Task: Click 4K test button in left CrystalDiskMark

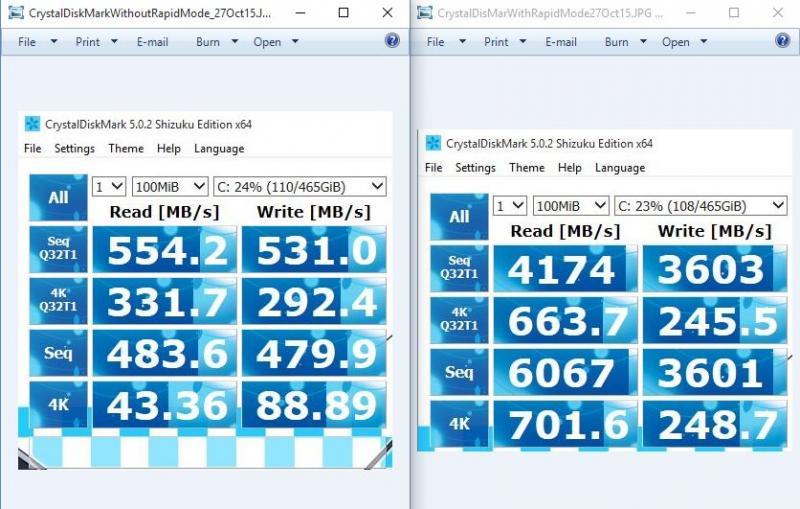Action: [x=58, y=404]
